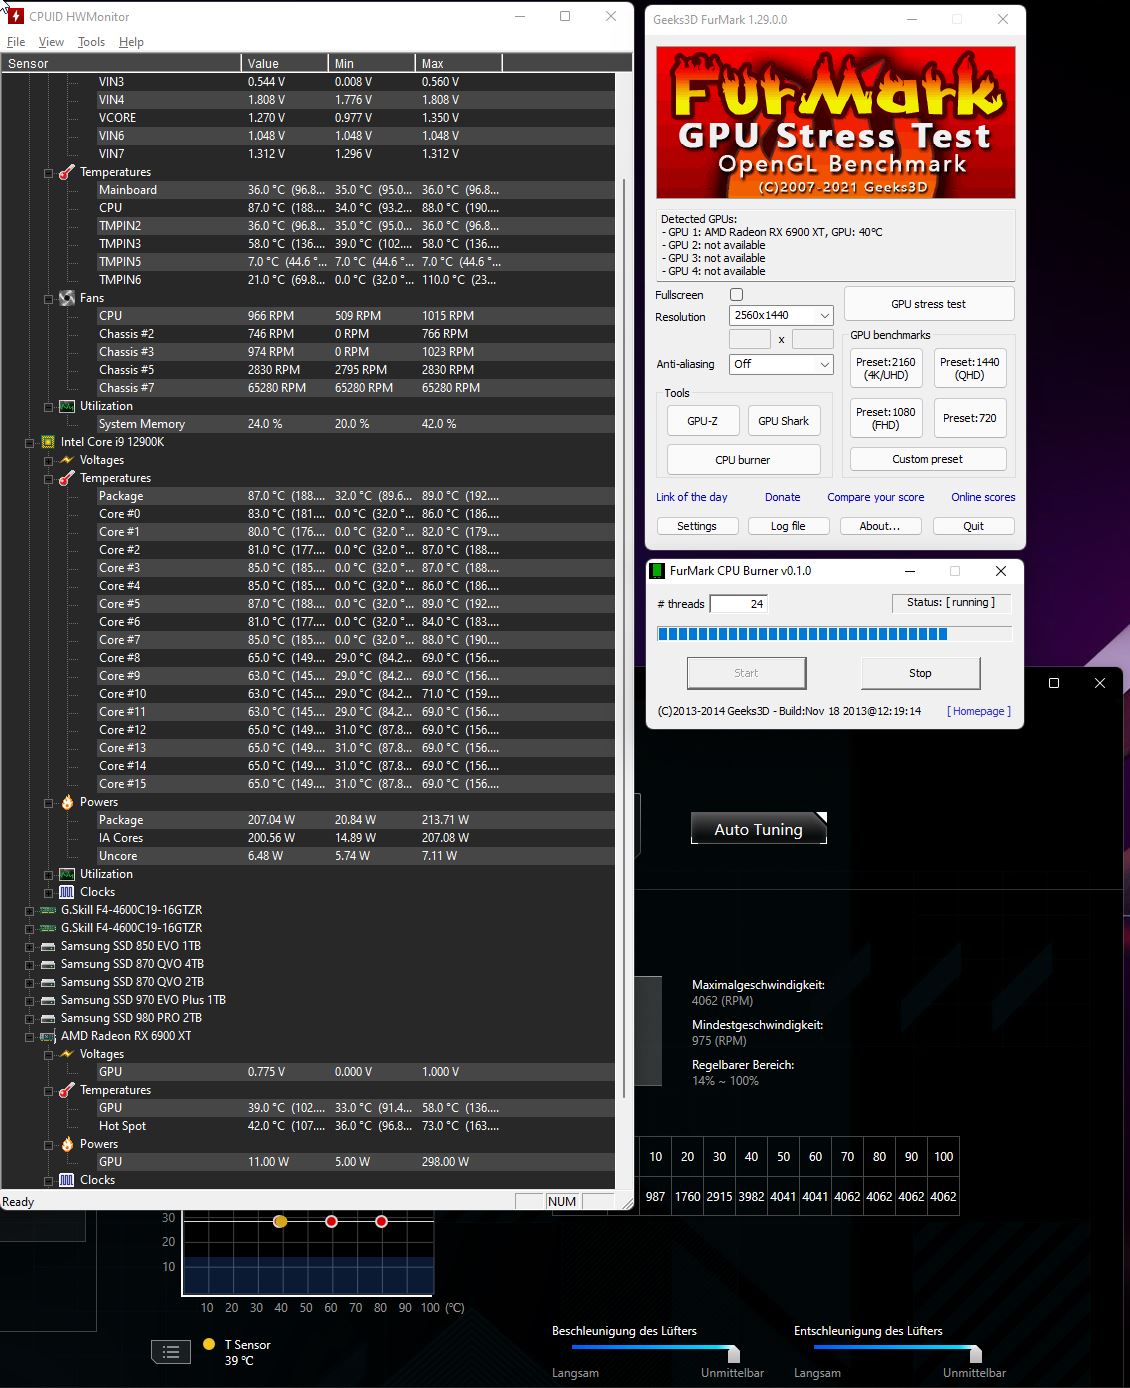Viewport: 1130px width, 1388px height.
Task: Click the red fan curve point at 80°C
Action: (x=381, y=1221)
